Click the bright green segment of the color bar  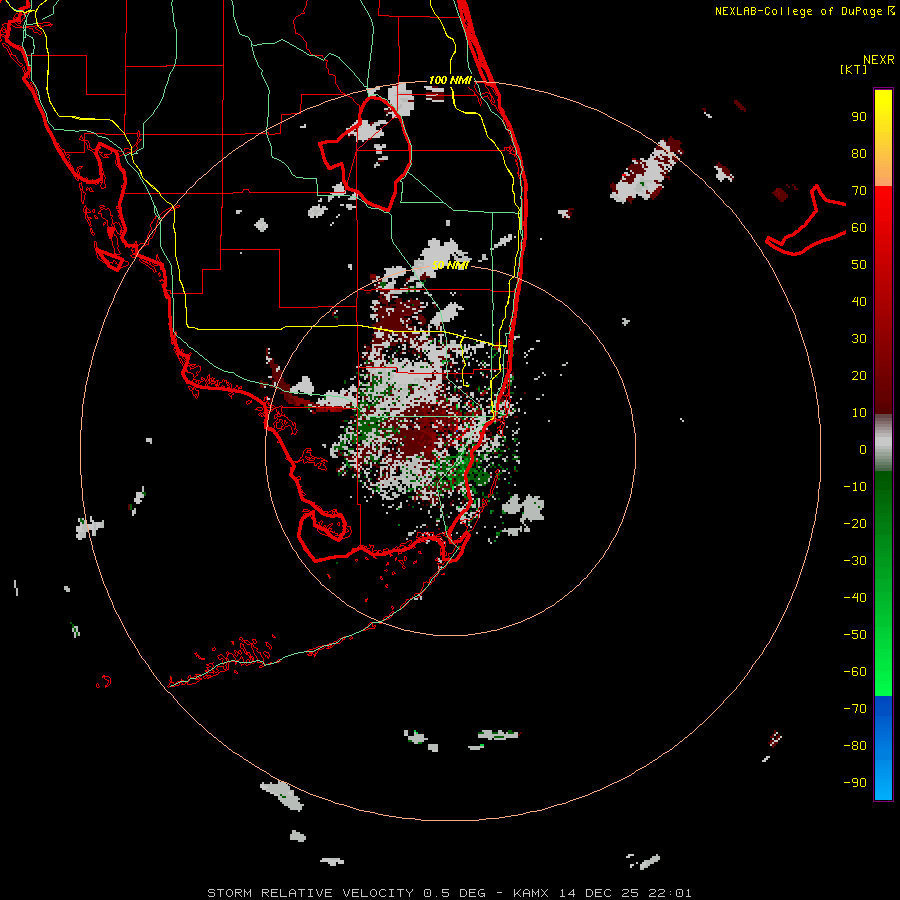point(883,584)
